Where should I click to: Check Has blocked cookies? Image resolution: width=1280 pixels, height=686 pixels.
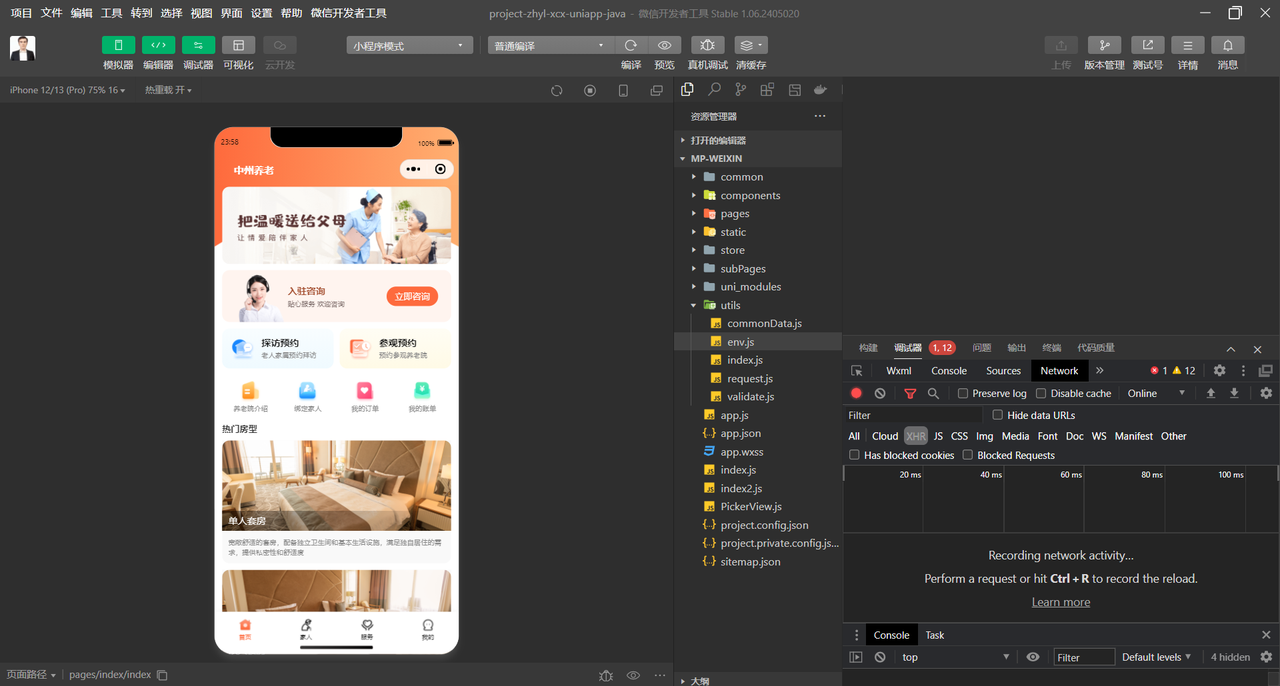pos(854,455)
